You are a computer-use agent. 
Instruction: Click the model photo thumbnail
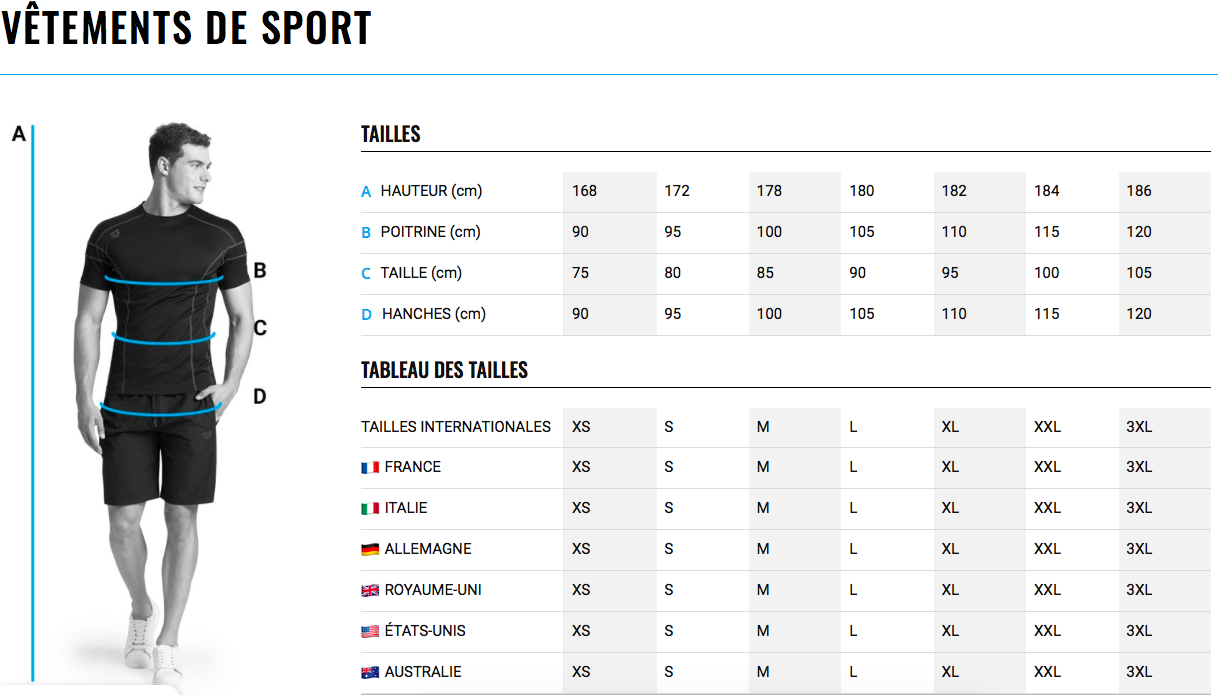click(165, 400)
